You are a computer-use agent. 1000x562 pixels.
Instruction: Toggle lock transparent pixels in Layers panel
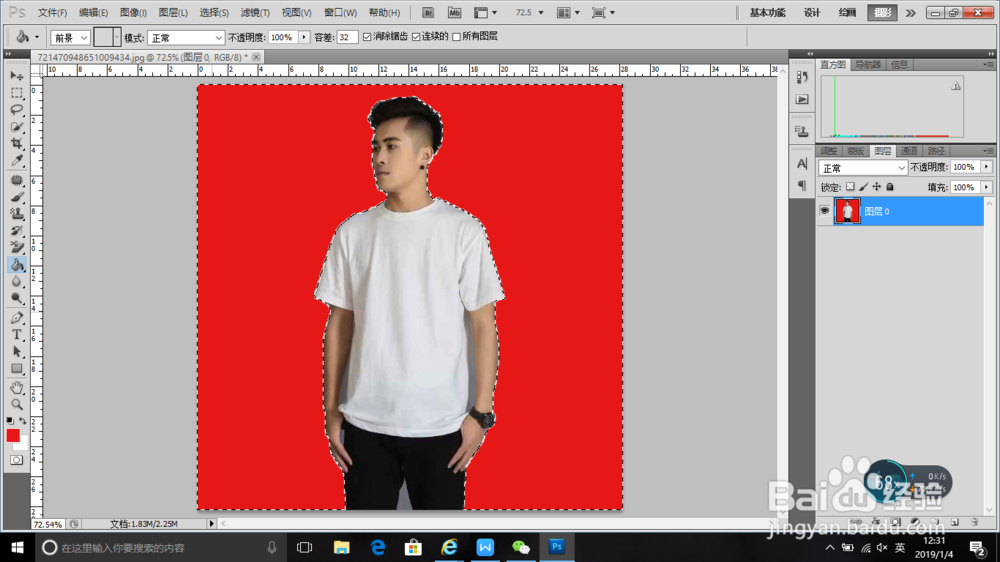coord(850,187)
